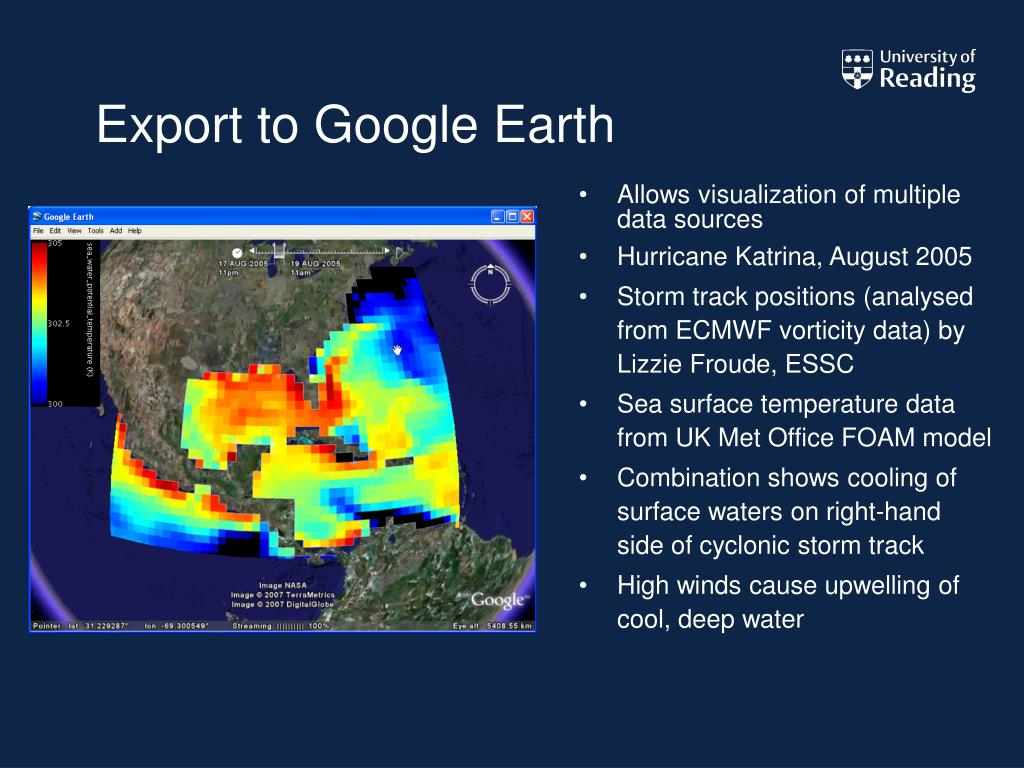This screenshot has width=1024, height=768.
Task: Click the 'High winds cause upwelling' bullet
Action: 788,585
